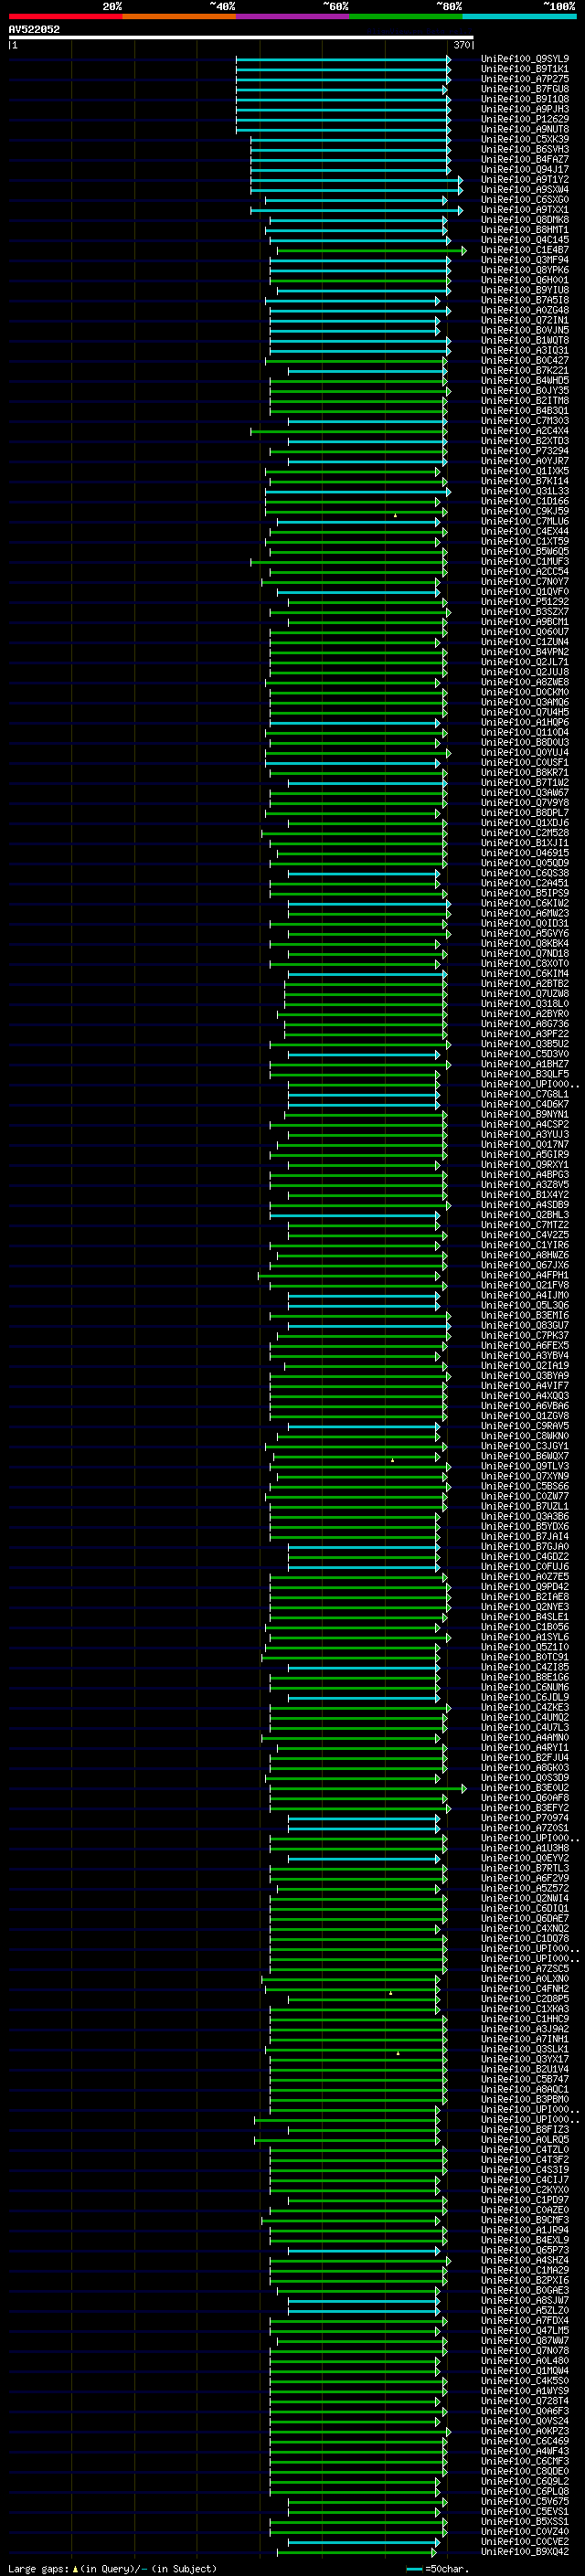This screenshot has width=585, height=2576.
Task: Select the UniRef100_A0KPZ3 hit label
Action: tap(525, 2431)
